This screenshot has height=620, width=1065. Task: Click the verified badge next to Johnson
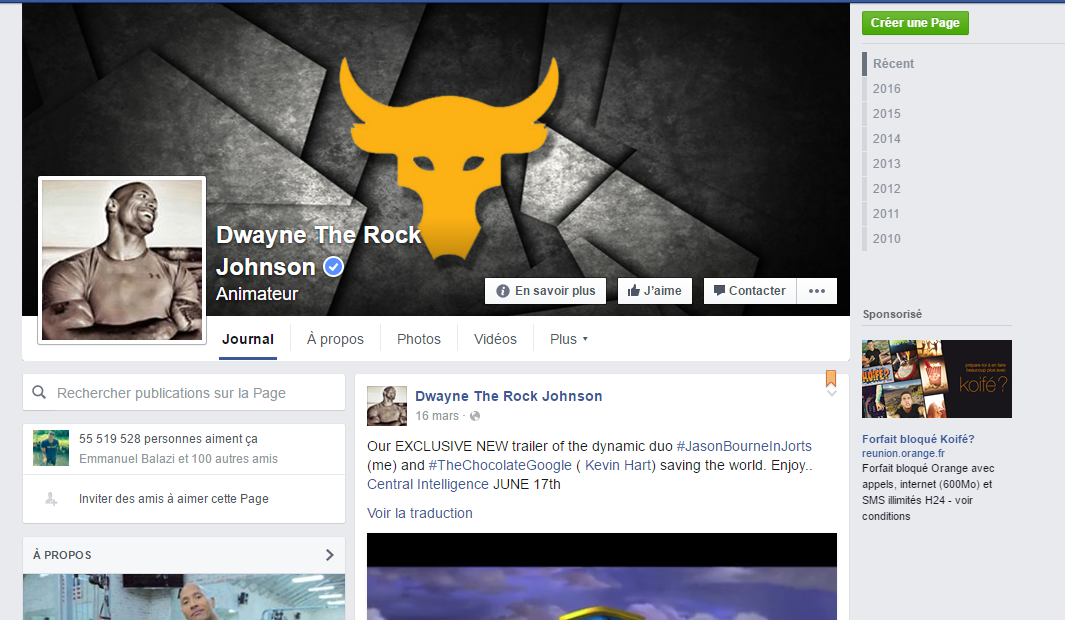tap(334, 267)
